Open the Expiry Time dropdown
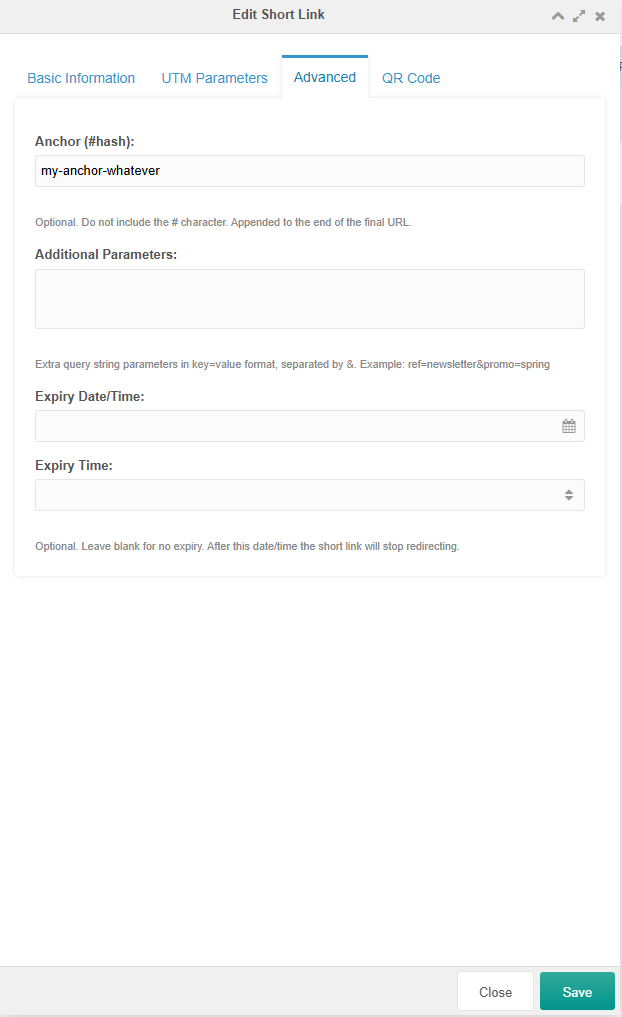 coord(310,494)
